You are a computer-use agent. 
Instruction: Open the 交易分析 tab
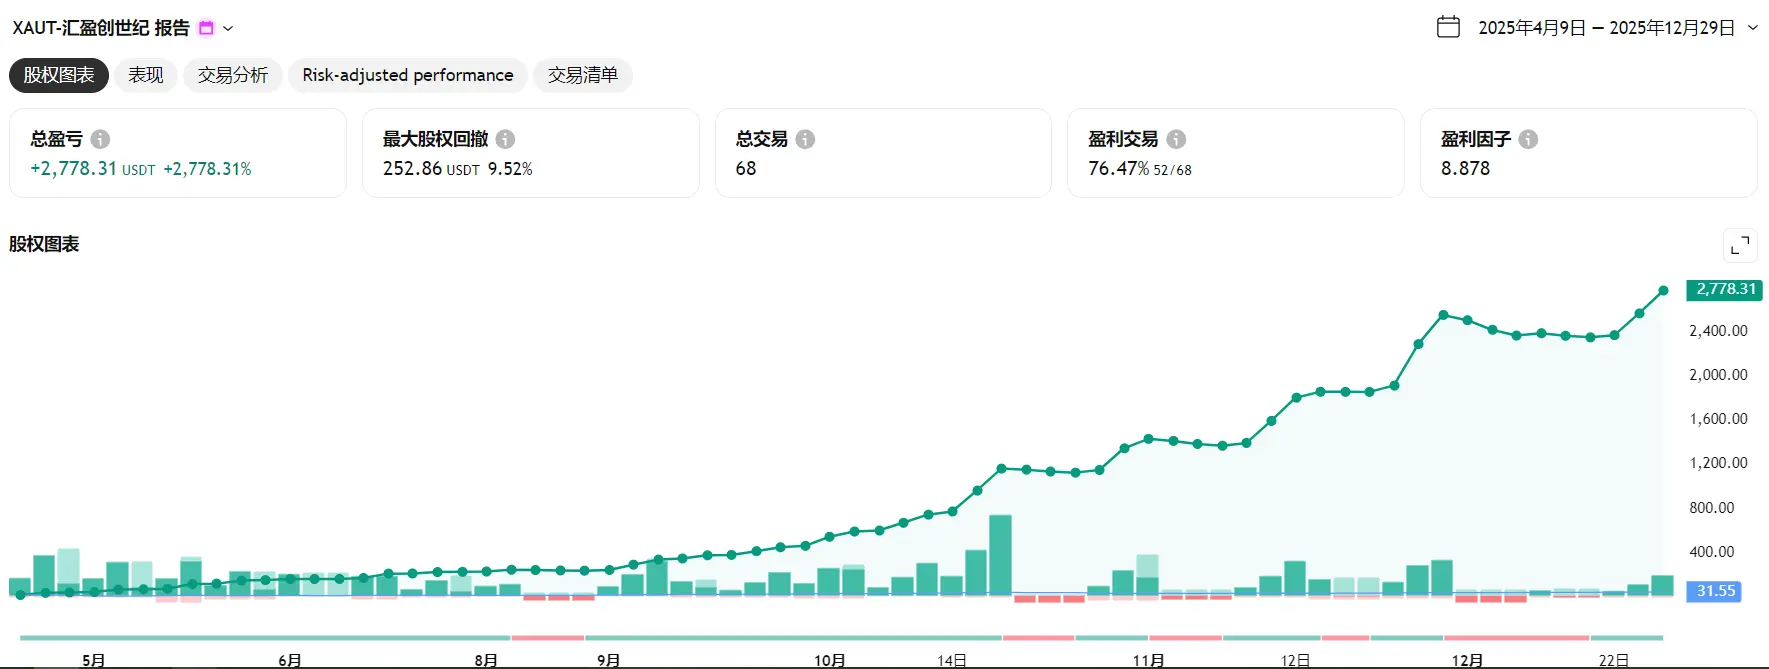233,75
